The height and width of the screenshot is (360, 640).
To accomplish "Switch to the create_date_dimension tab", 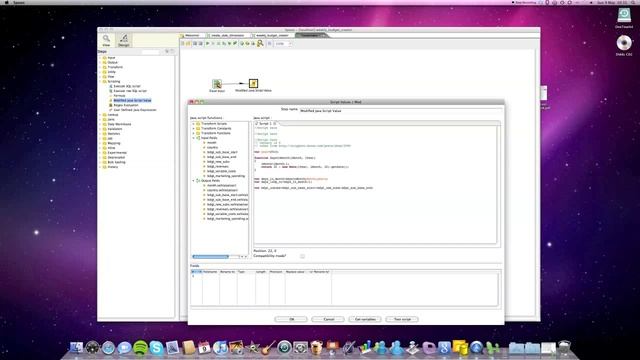I will point(227,36).
